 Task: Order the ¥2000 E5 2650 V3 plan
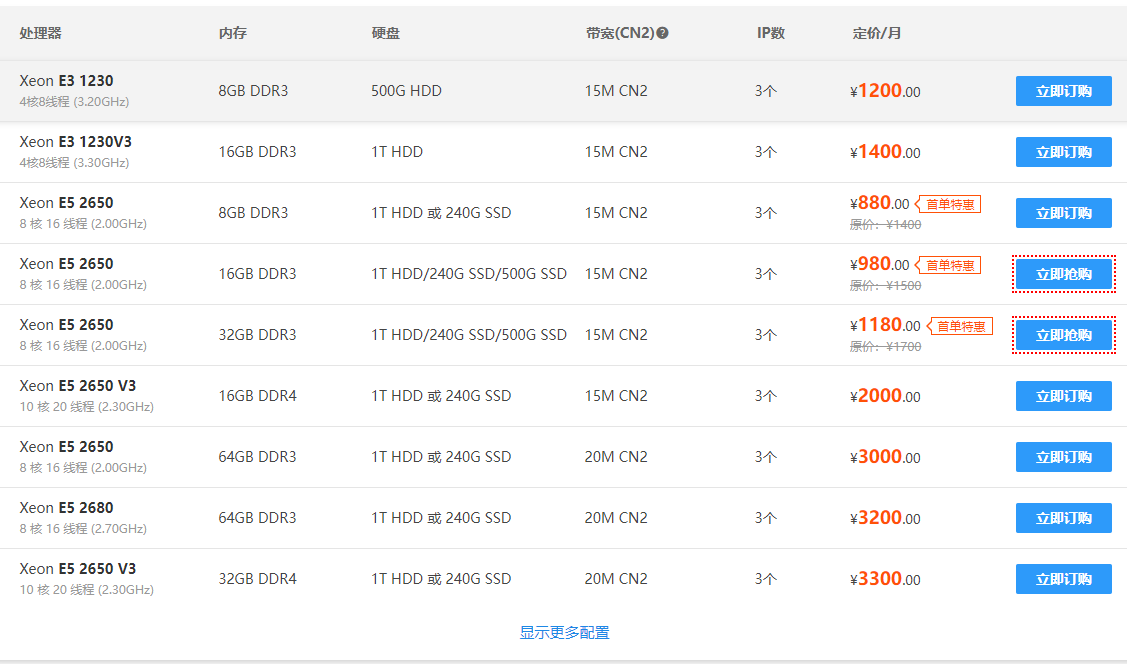coord(1064,397)
